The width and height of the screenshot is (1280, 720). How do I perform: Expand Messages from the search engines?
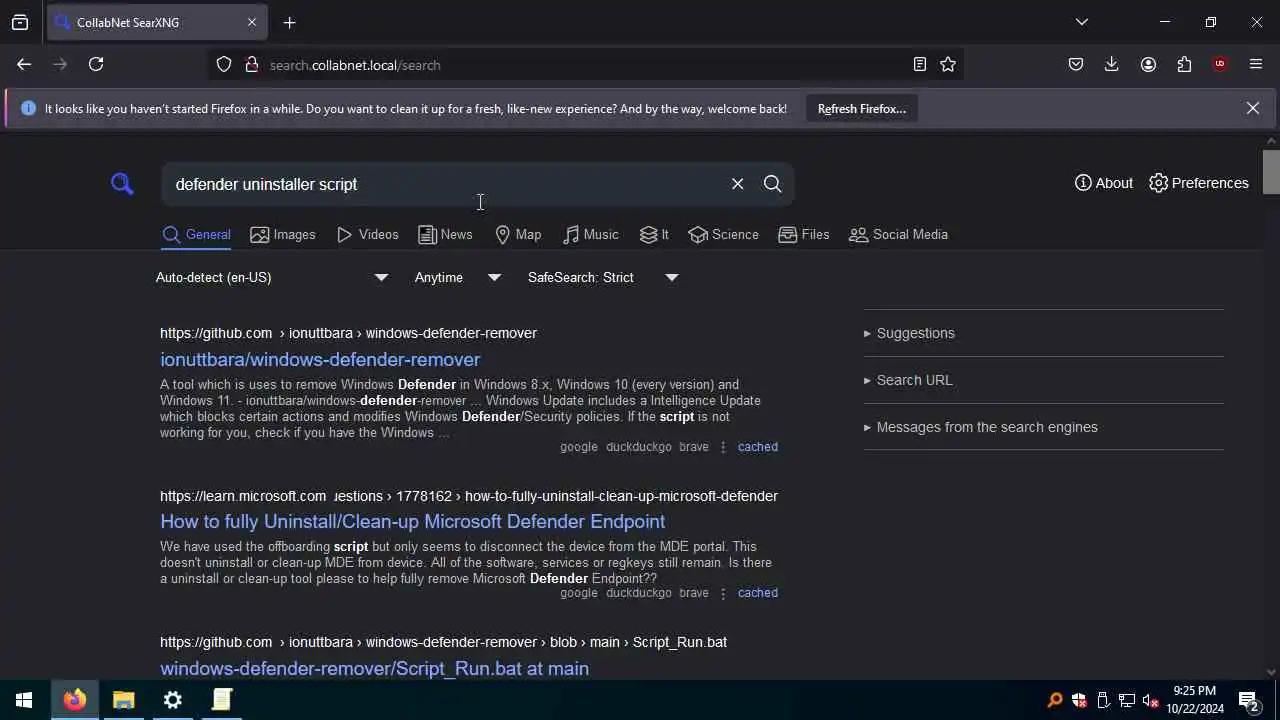click(x=981, y=427)
